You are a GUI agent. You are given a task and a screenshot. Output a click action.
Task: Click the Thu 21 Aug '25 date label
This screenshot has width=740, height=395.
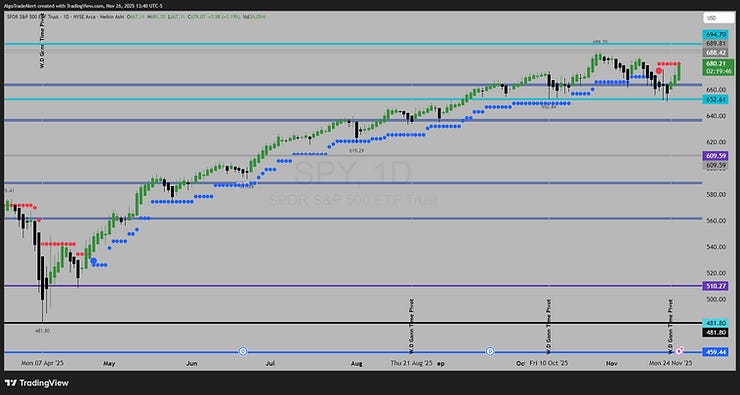click(412, 363)
